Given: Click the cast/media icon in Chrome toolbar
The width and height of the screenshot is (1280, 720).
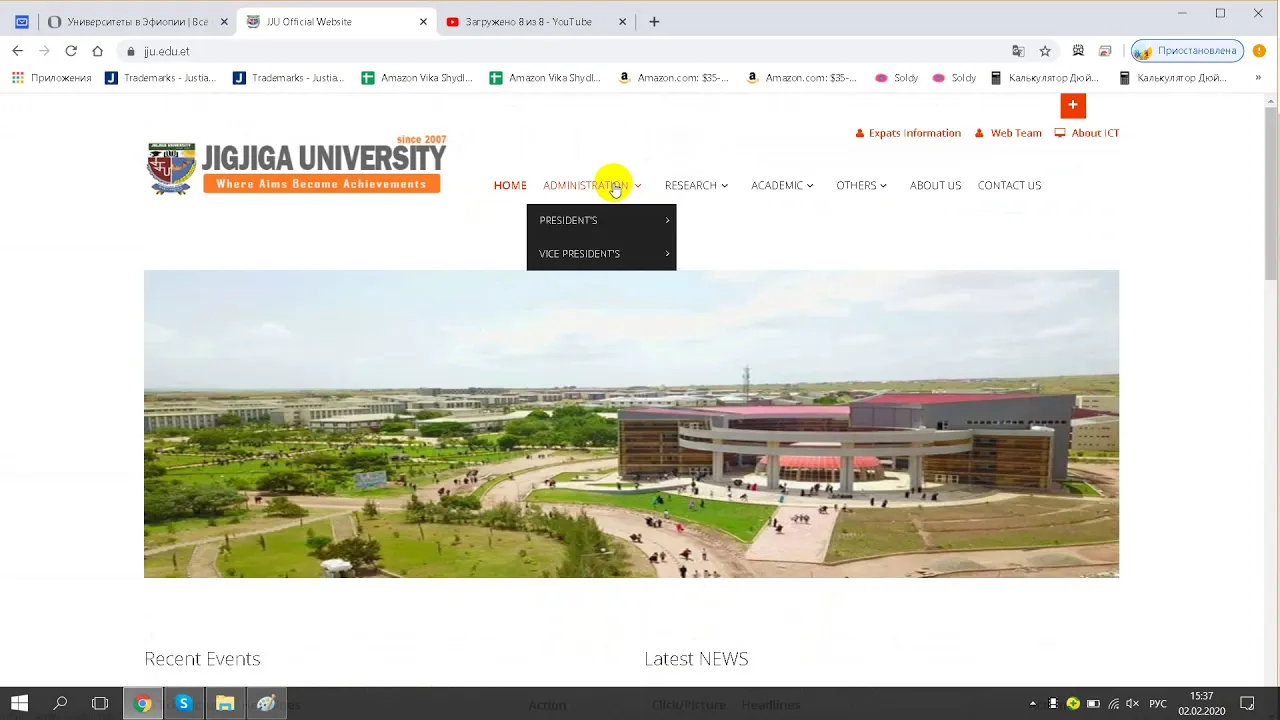Looking at the screenshot, I should click(1105, 51).
